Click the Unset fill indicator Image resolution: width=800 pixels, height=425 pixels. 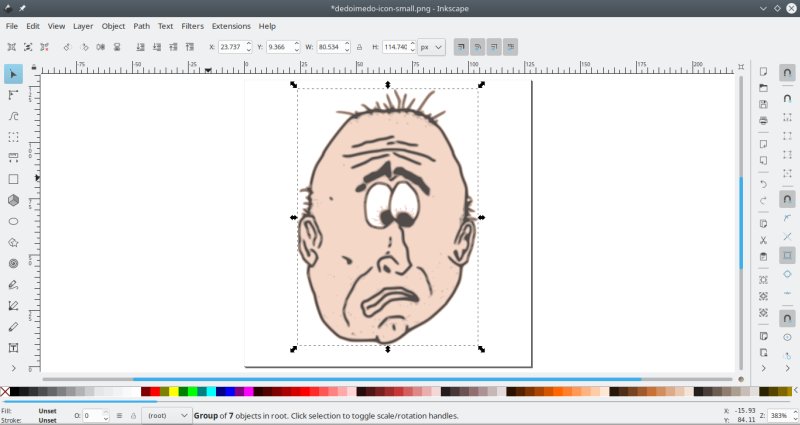pos(47,410)
